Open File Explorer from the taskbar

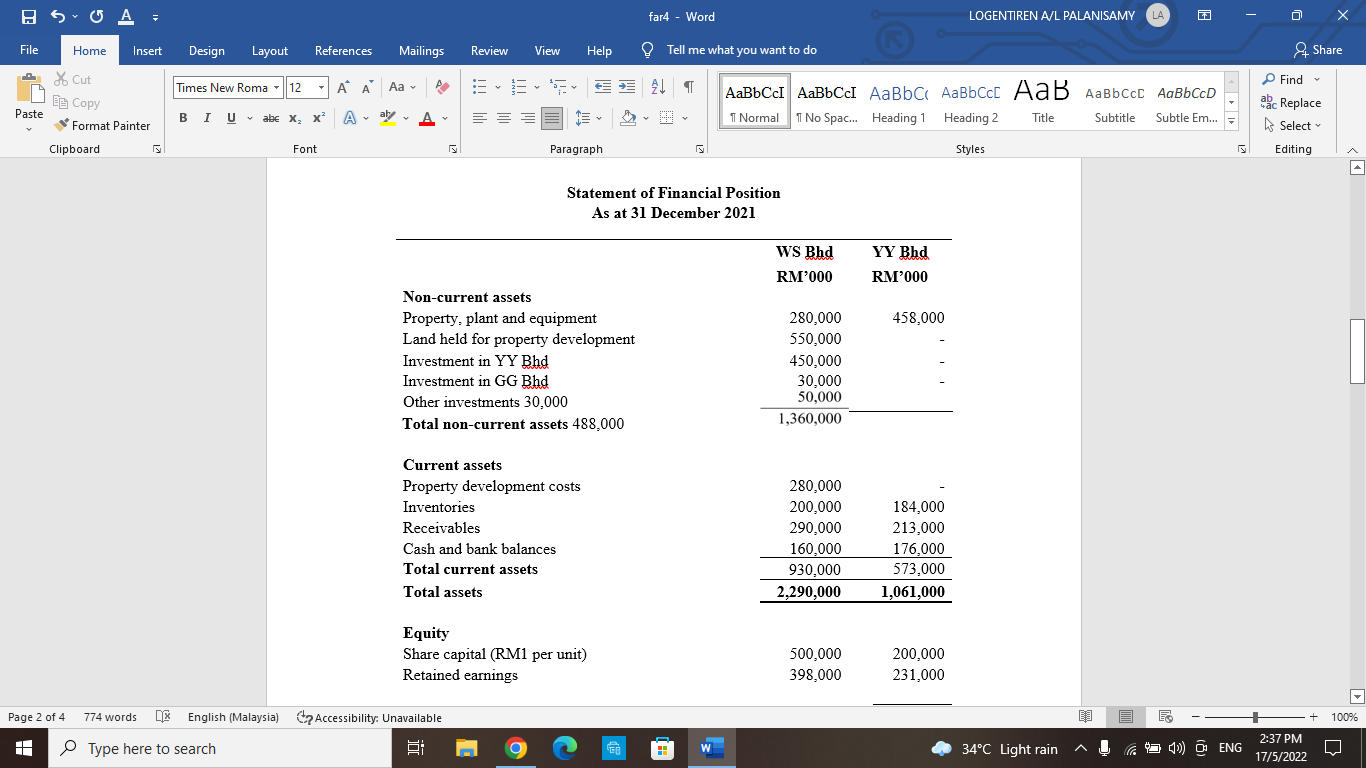coord(467,748)
